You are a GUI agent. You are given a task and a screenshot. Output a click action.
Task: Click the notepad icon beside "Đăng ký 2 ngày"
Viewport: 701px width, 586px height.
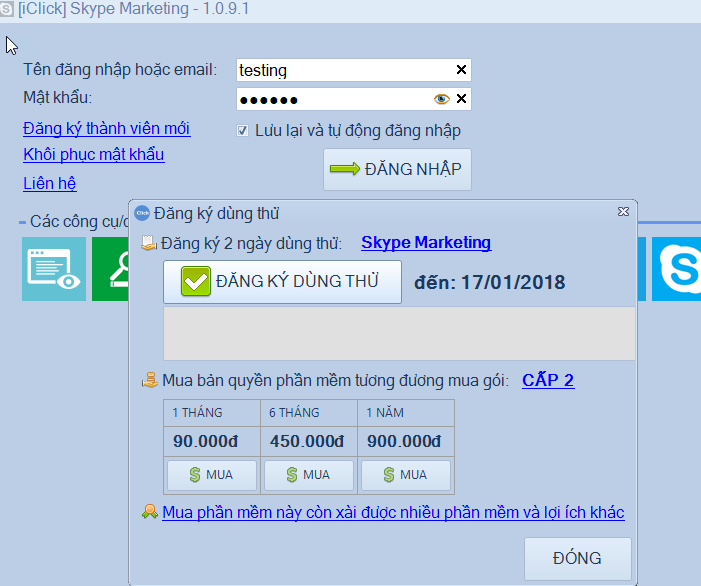tap(148, 243)
